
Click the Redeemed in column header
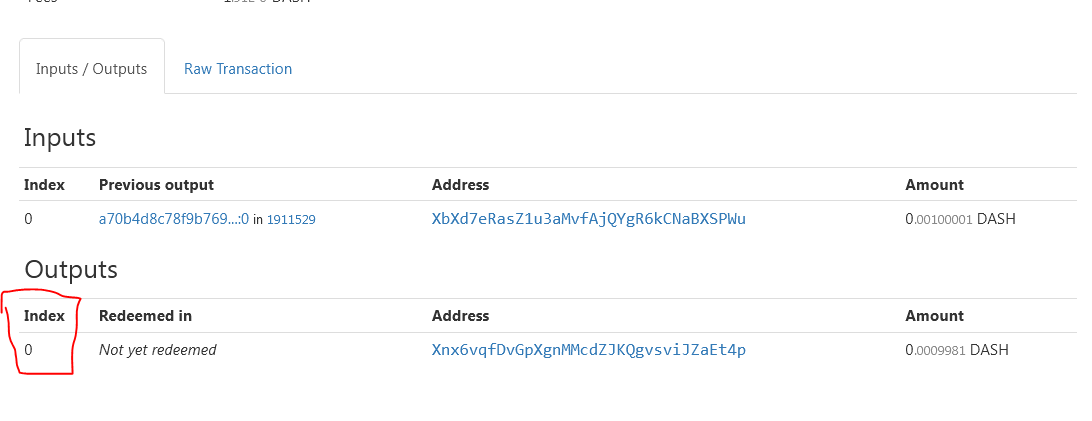(146, 316)
